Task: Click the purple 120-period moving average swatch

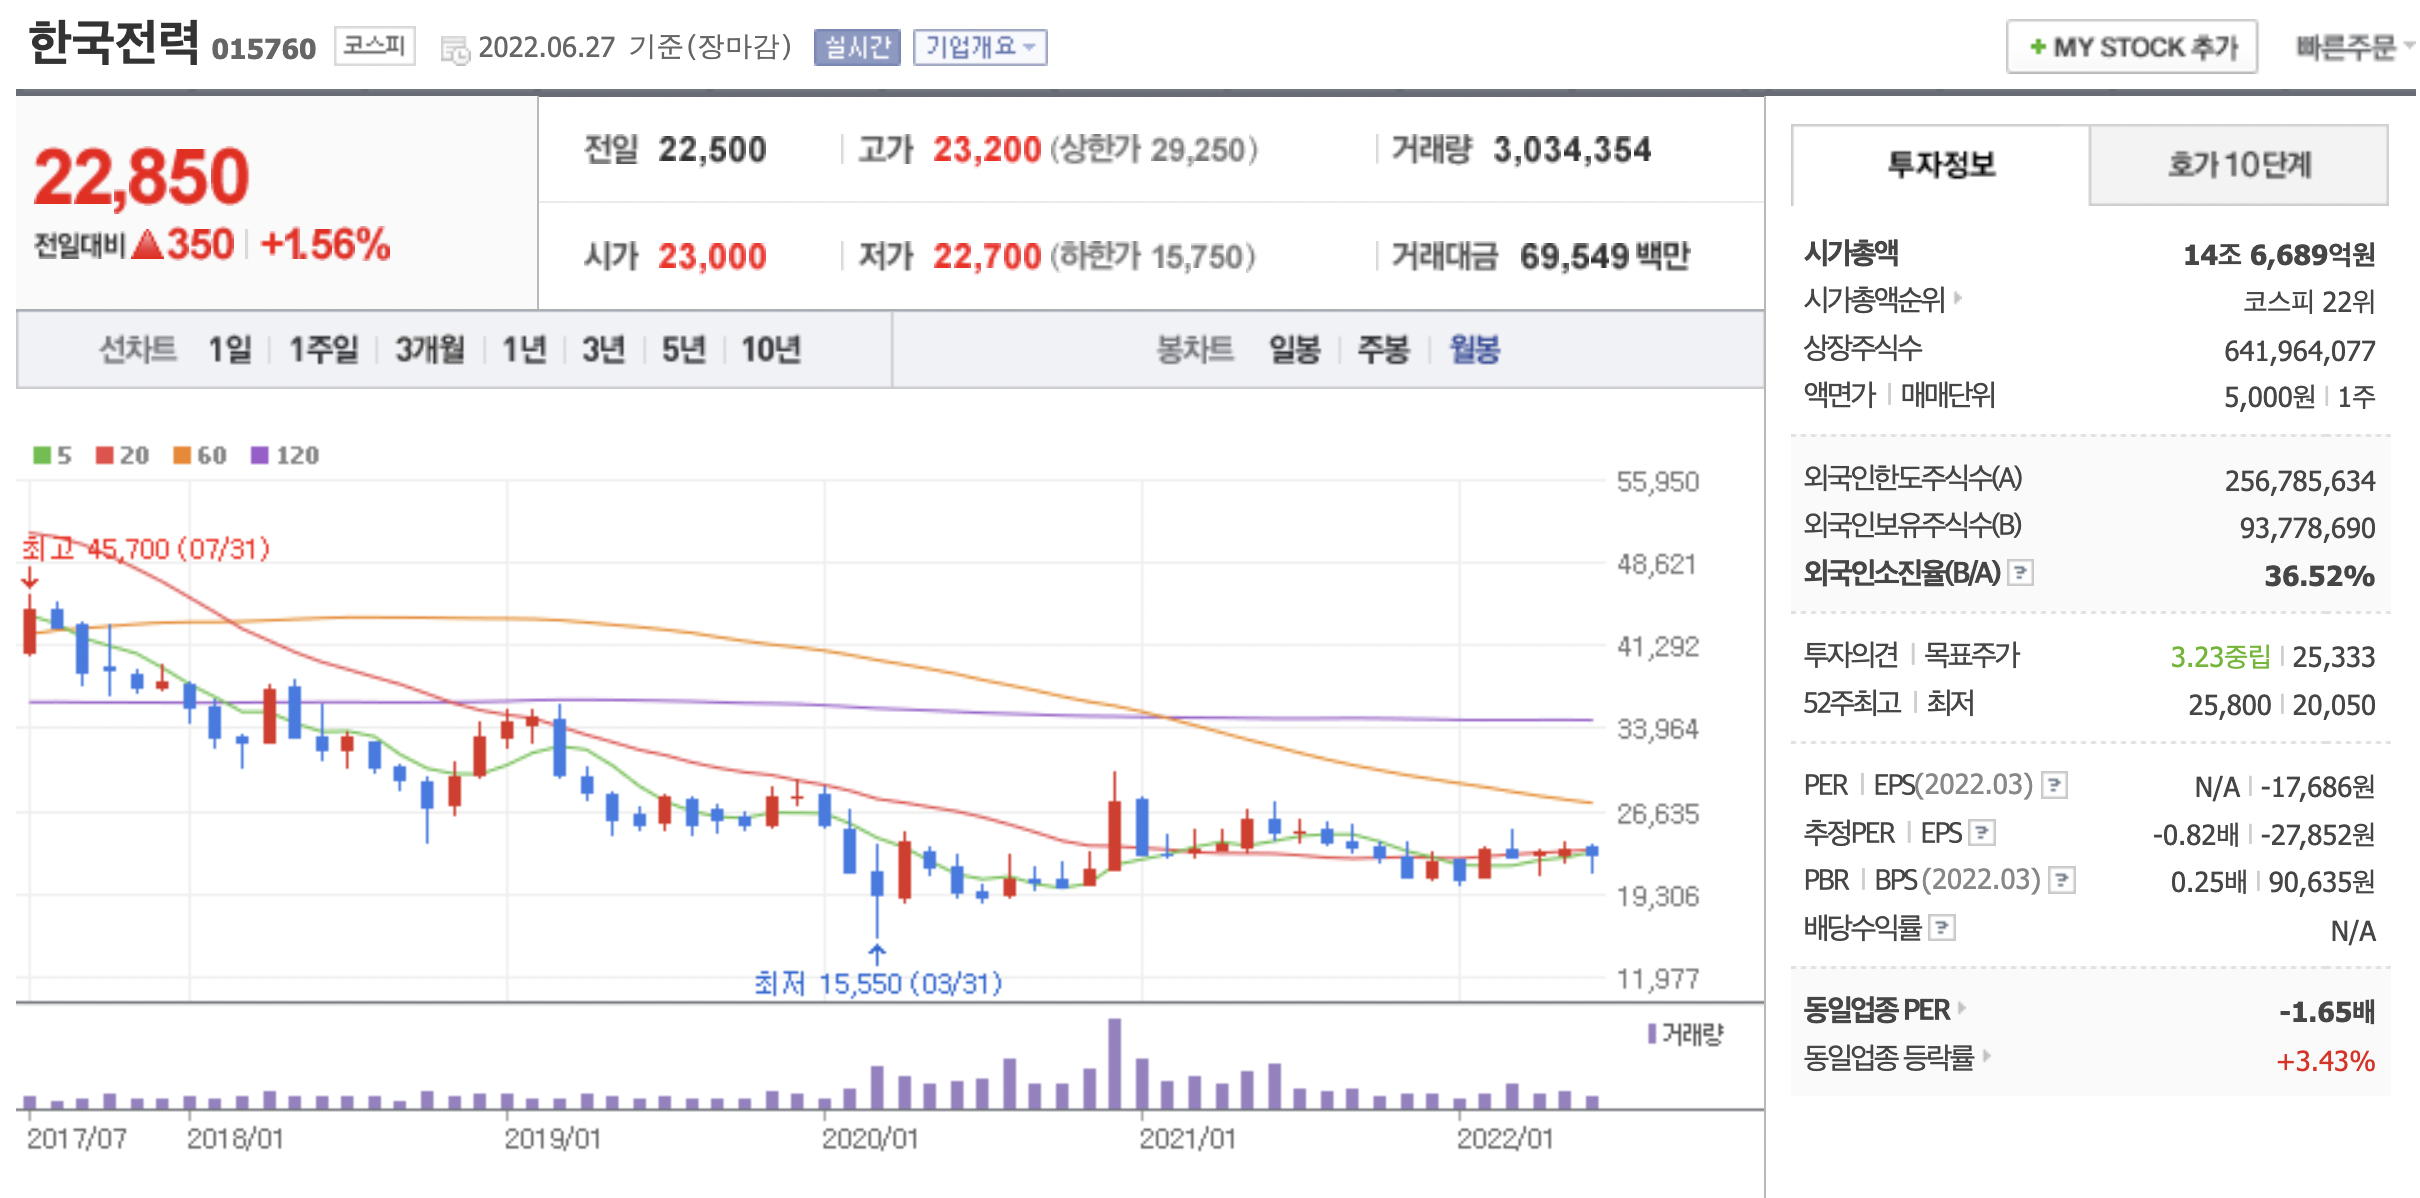Action: tap(260, 455)
